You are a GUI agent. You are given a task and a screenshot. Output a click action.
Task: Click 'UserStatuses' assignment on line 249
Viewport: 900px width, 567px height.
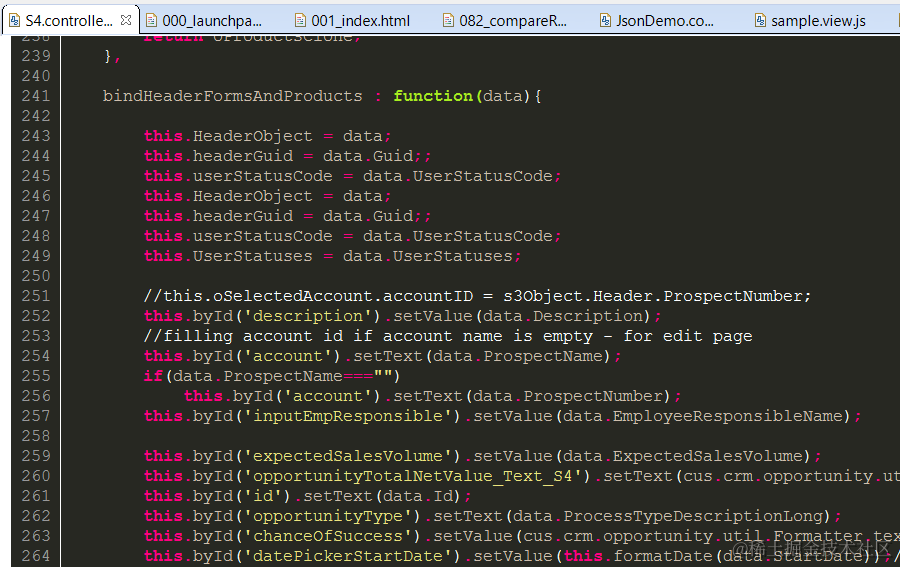point(333,256)
